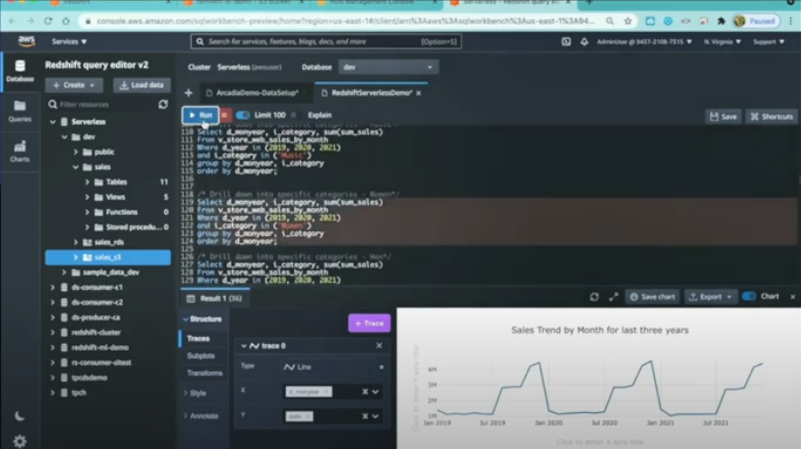Open the Database dev dropdown
801x449 pixels.
click(x=388, y=67)
